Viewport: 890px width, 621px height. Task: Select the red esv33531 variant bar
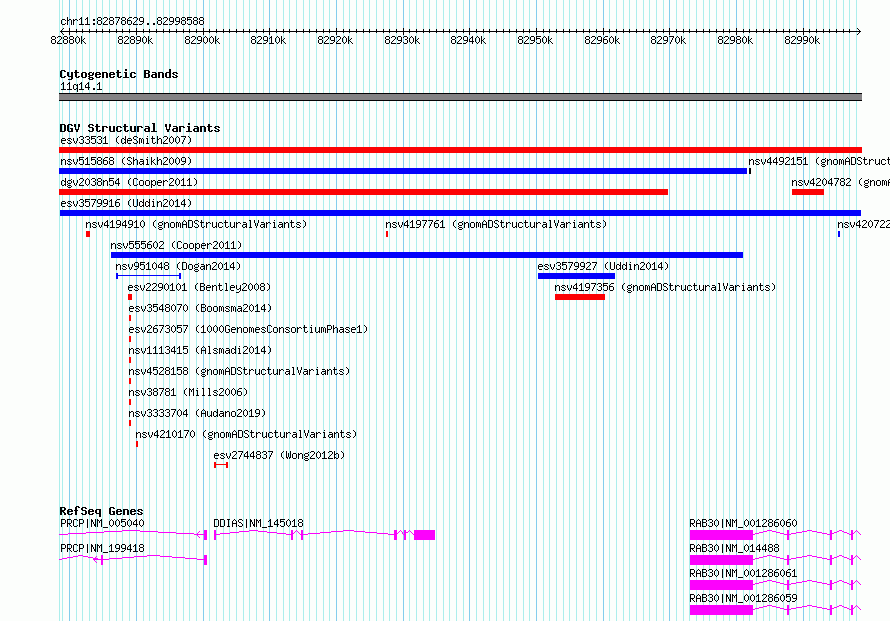pyautogui.click(x=460, y=150)
